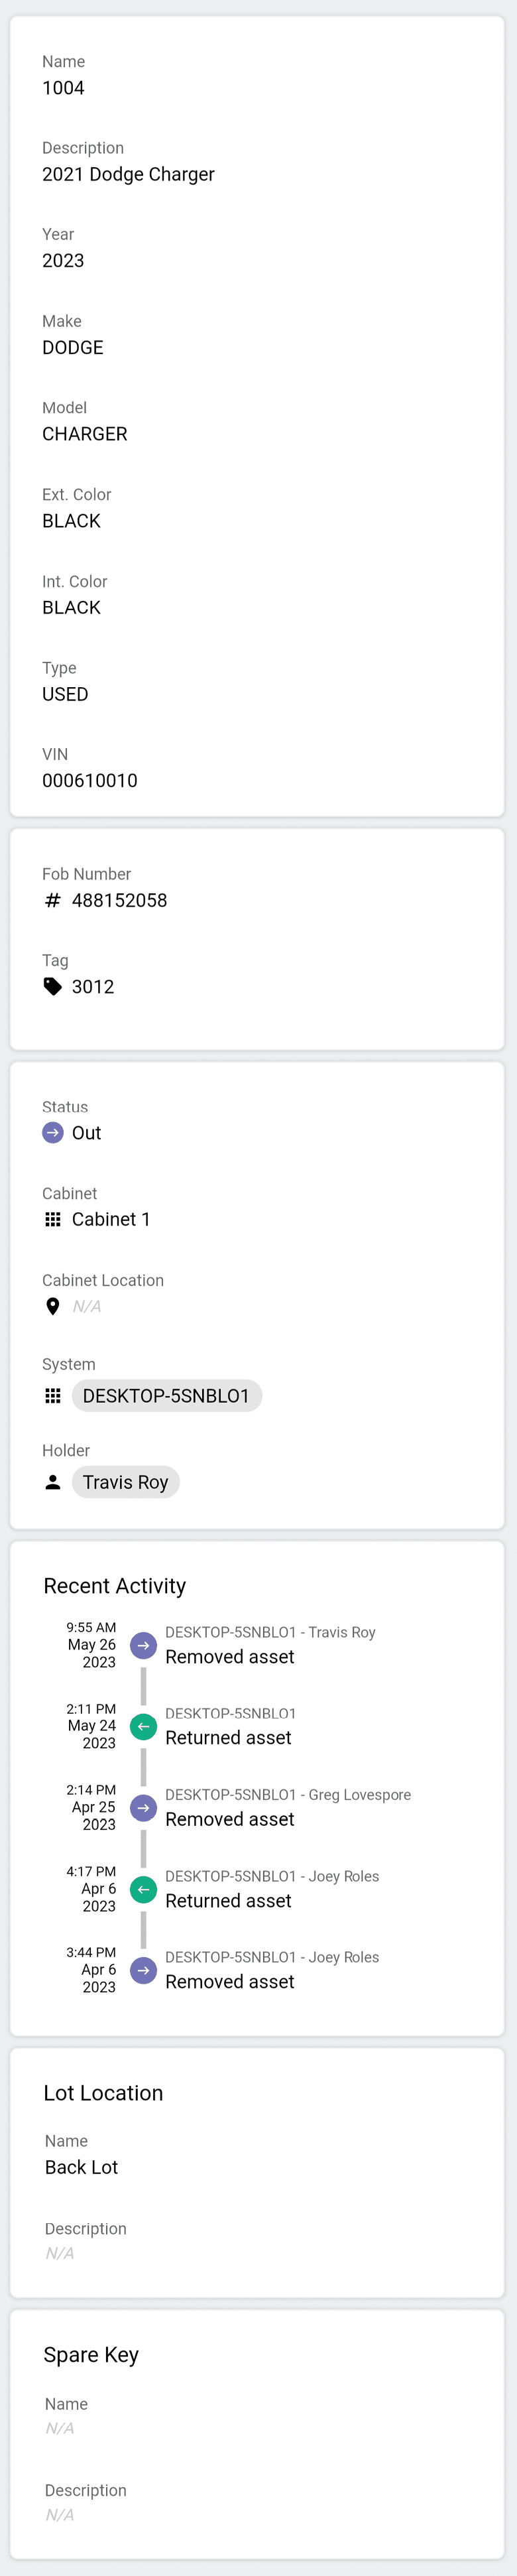Screen dimensions: 517x2576
Task: Click the person icon beside Travis Roy
Action: pos(53,1482)
